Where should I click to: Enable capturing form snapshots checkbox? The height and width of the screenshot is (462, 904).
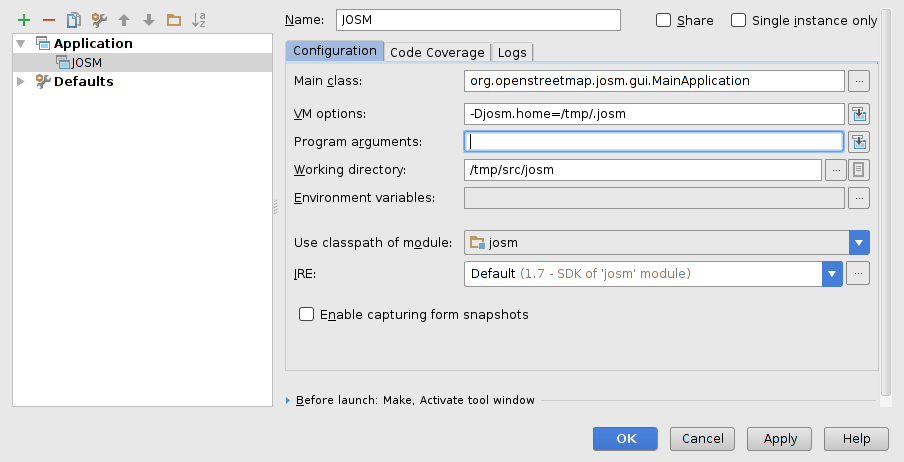click(x=307, y=314)
